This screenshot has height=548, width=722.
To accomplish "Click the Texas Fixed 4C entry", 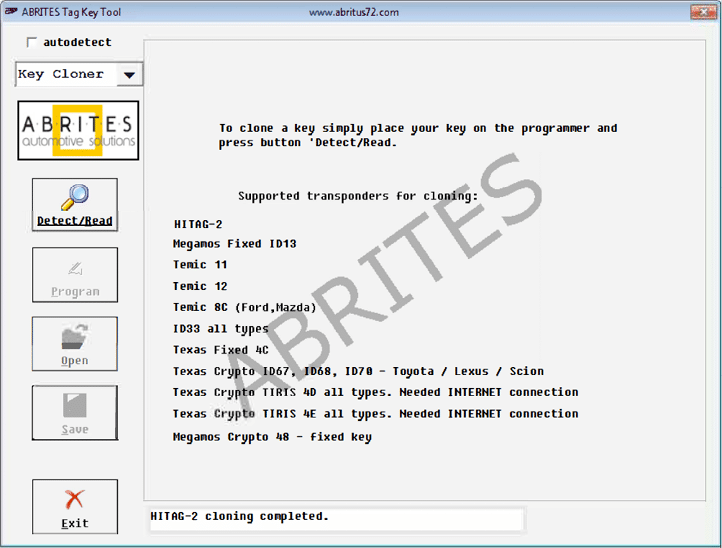I will pos(220,350).
